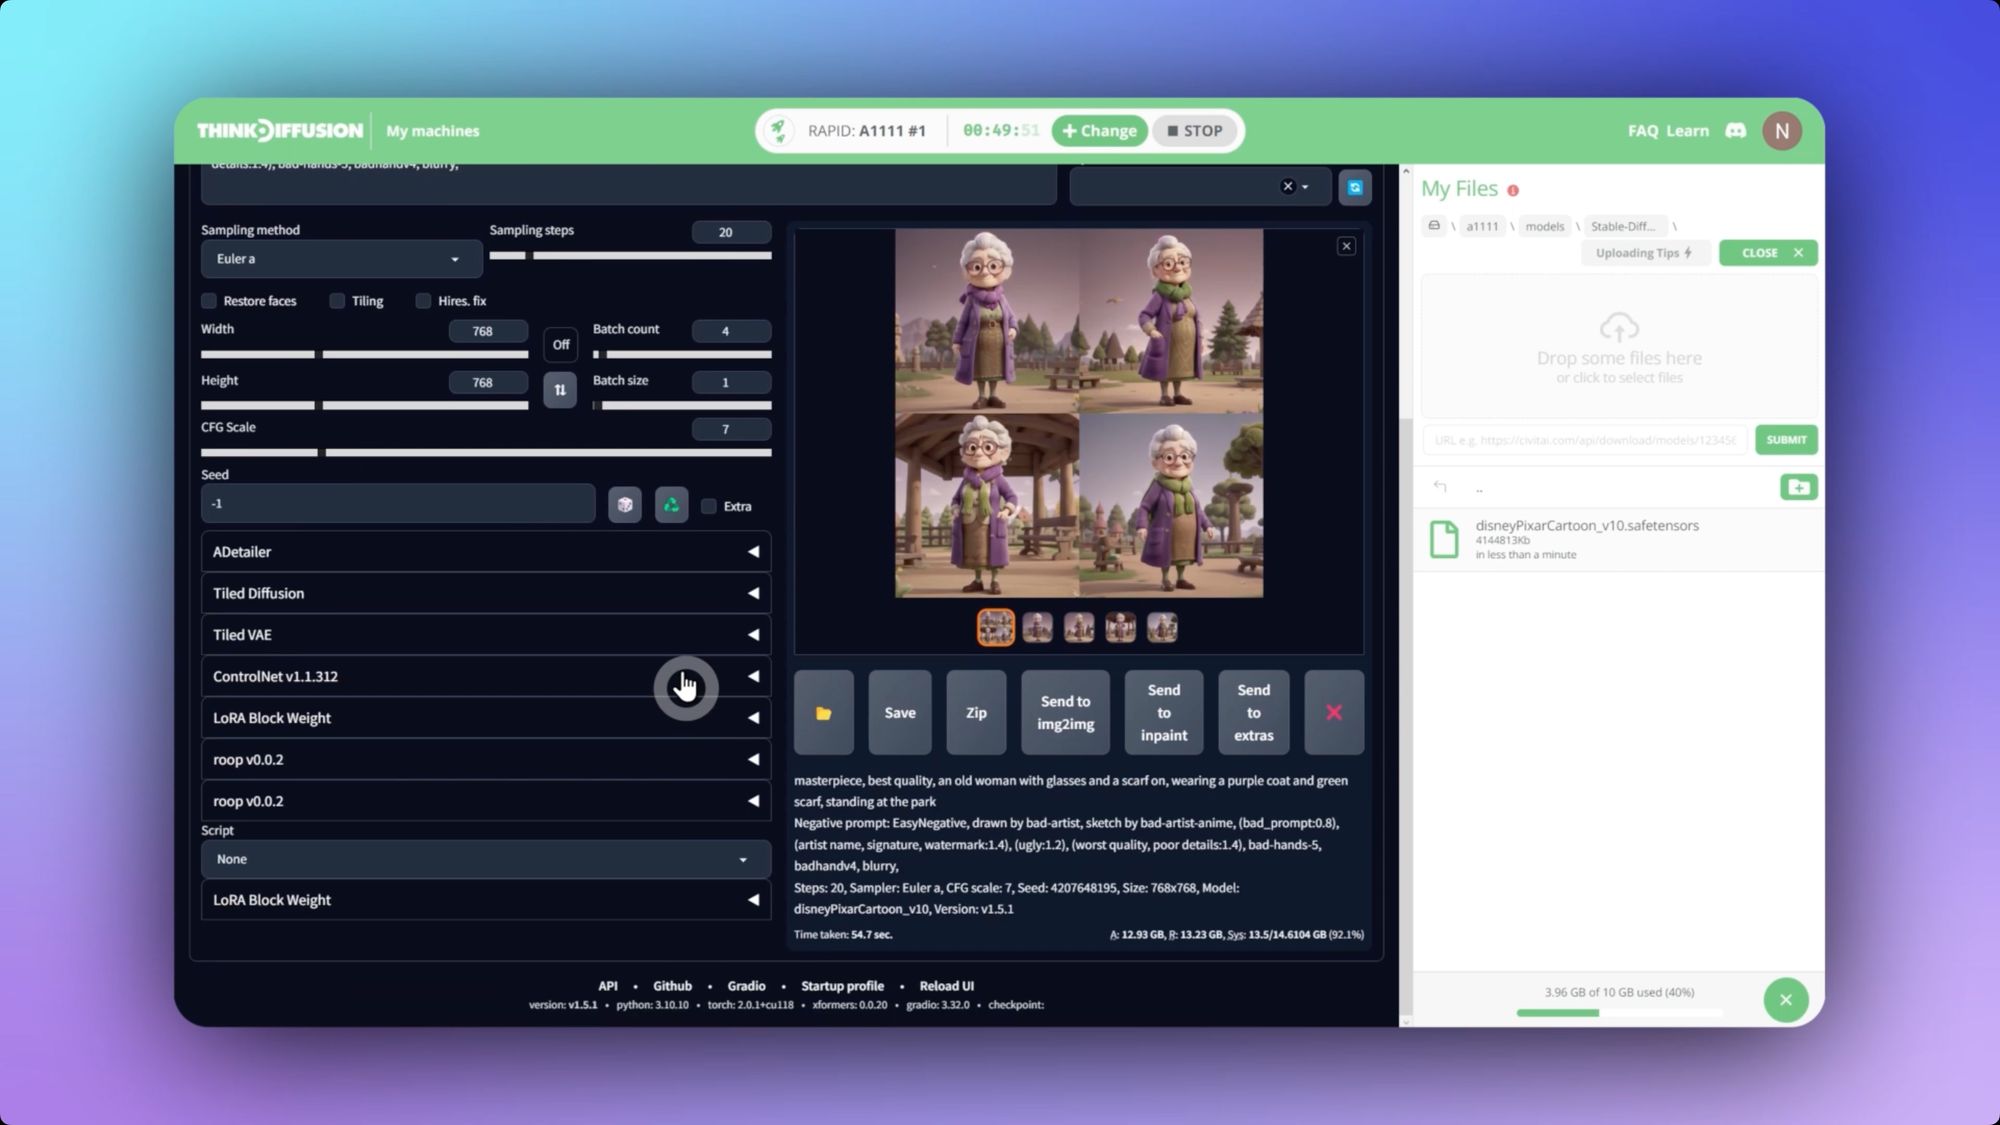Open the FAQ link in header

coord(1642,131)
